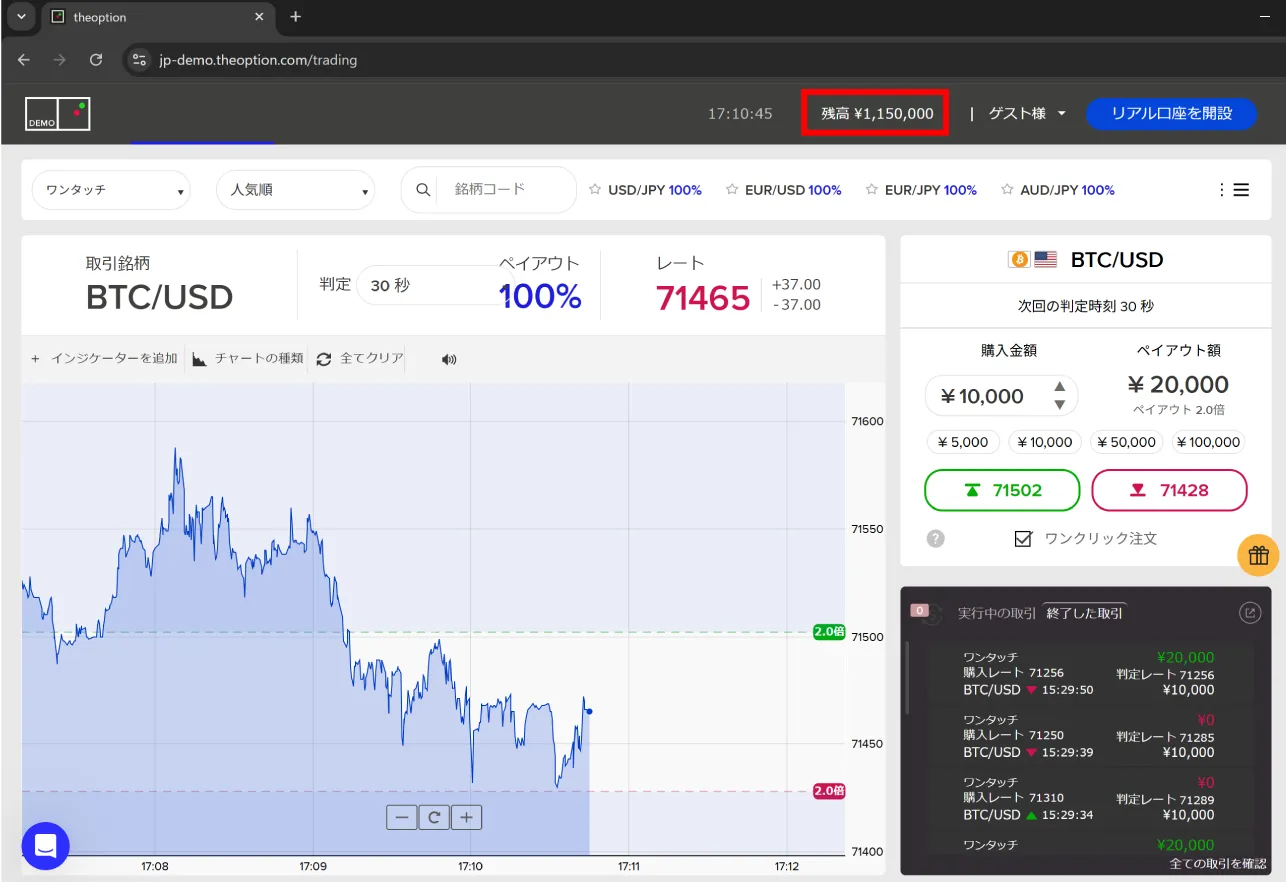Select the ¥10,000 preset amount button
1286x882 pixels.
point(1045,442)
